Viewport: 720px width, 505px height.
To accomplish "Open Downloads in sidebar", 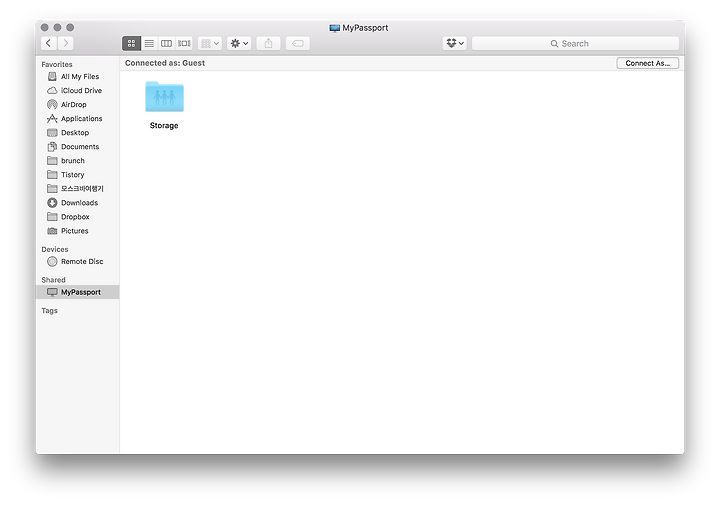I will 77,203.
